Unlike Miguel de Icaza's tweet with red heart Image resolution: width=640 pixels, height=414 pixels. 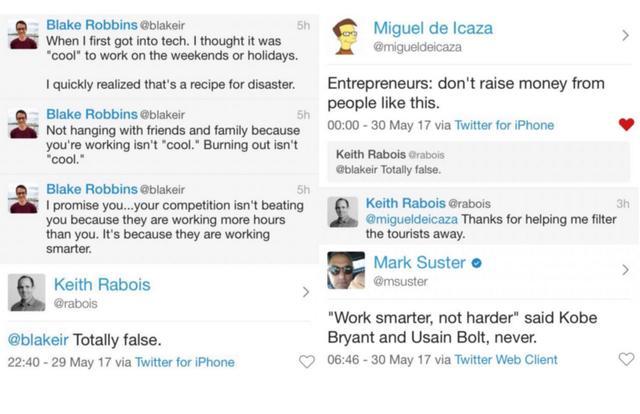coord(626,125)
